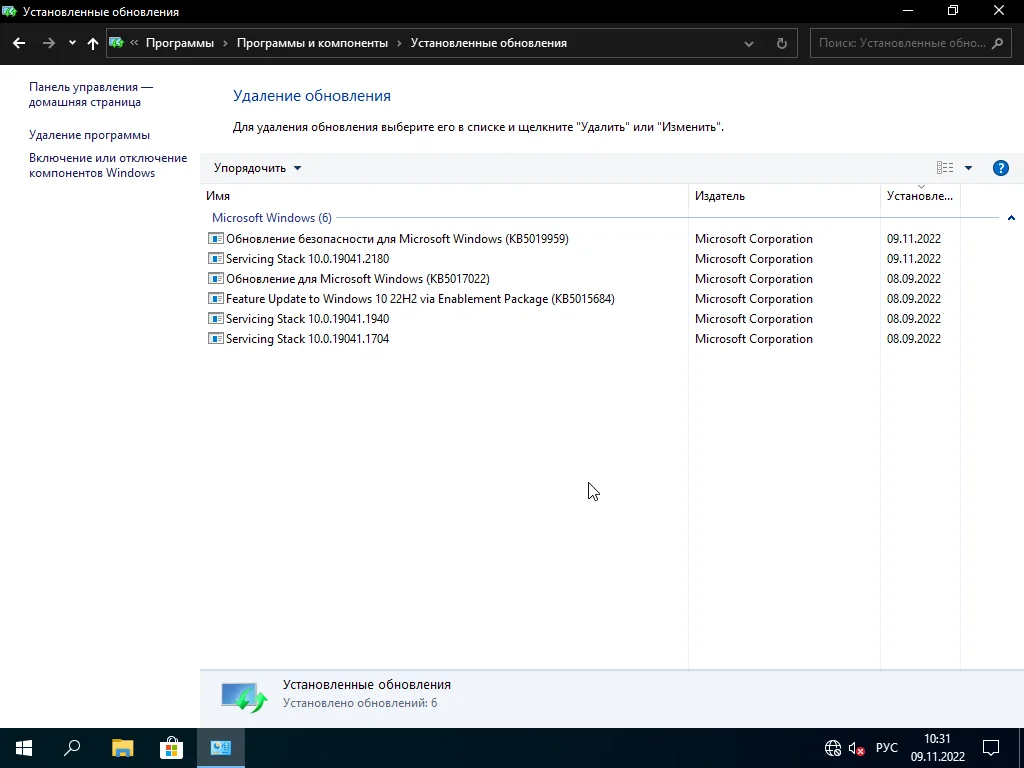The height and width of the screenshot is (768, 1024).
Task: Click icon of the KB5019959 update row
Action: pos(216,238)
